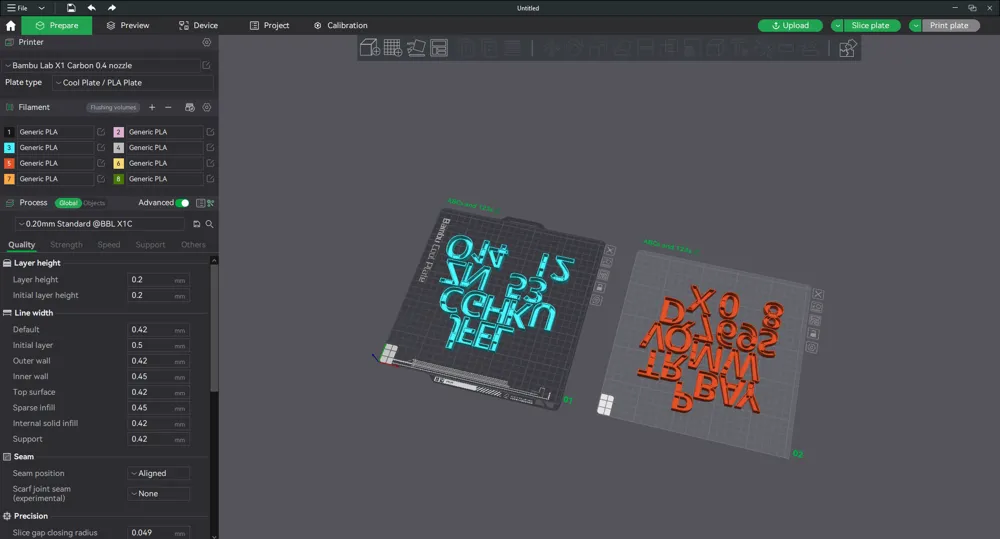Edit filament 8 Generic PLA preset
Screen dimensions: 1000x539
[x=210, y=179]
